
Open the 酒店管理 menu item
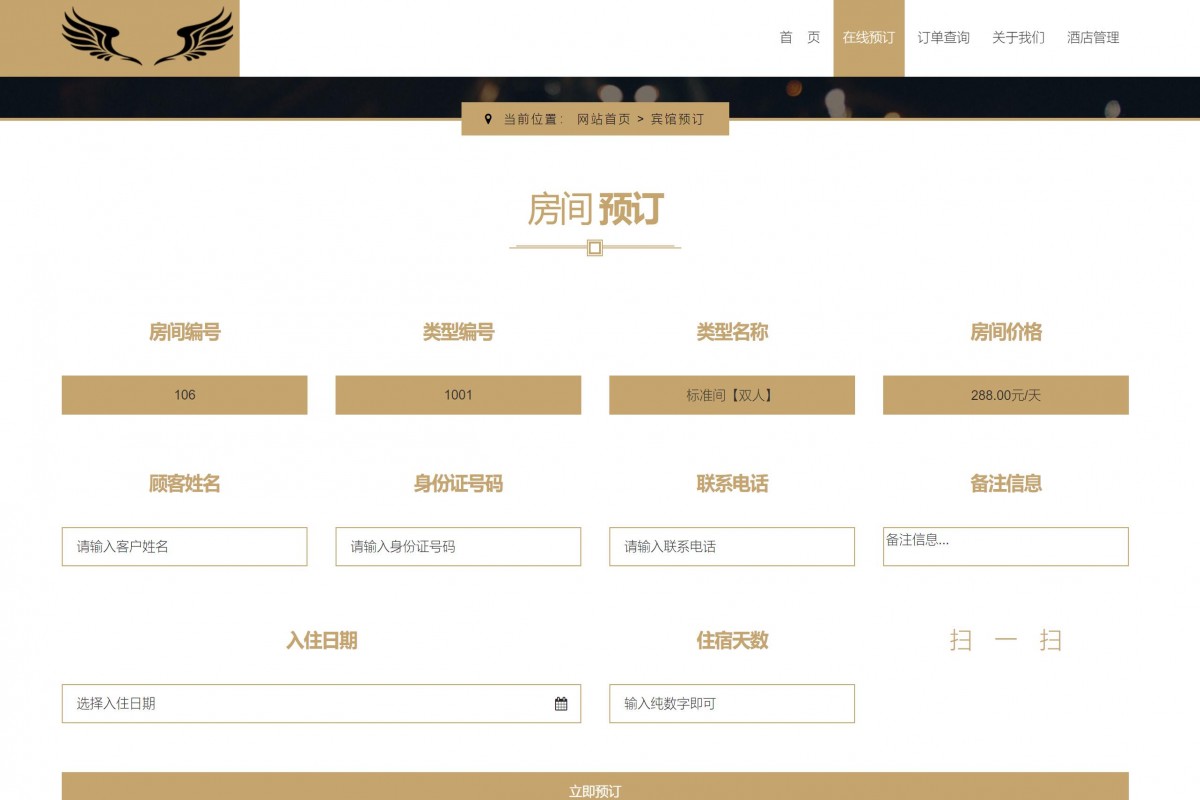[1091, 38]
